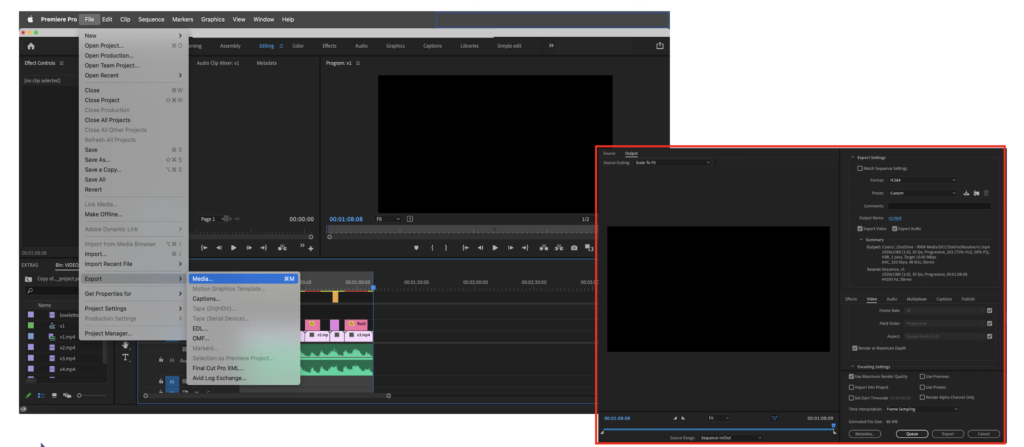Open the Format dropdown showing H.264

pos(919,180)
